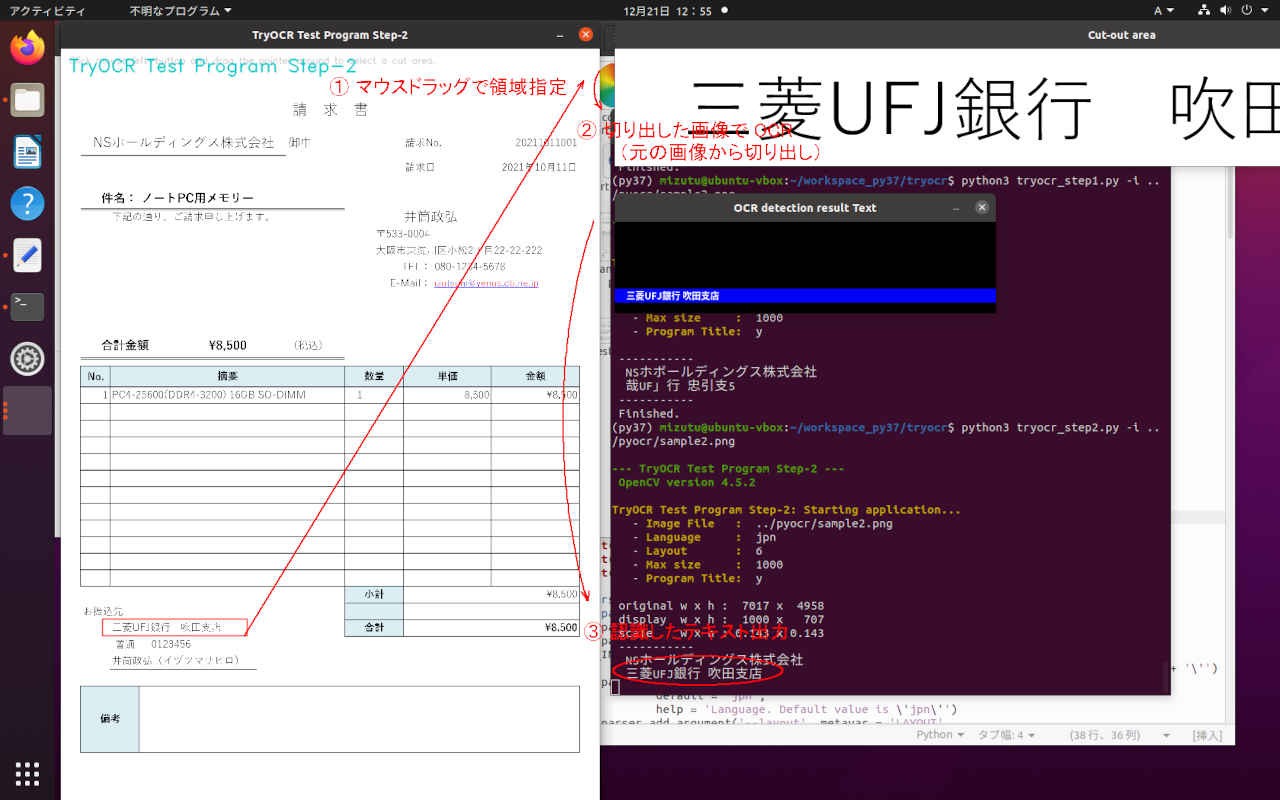Minimize the OCR detection result Text window
This screenshot has width=1280, height=800.
click(956, 208)
